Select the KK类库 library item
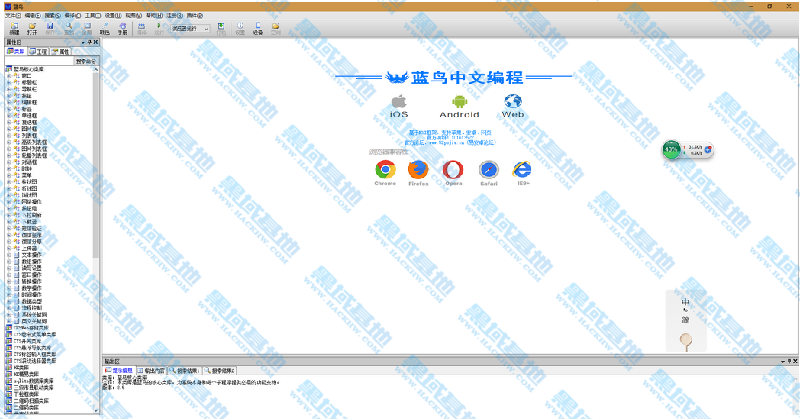800x419 pixels. pos(21,367)
